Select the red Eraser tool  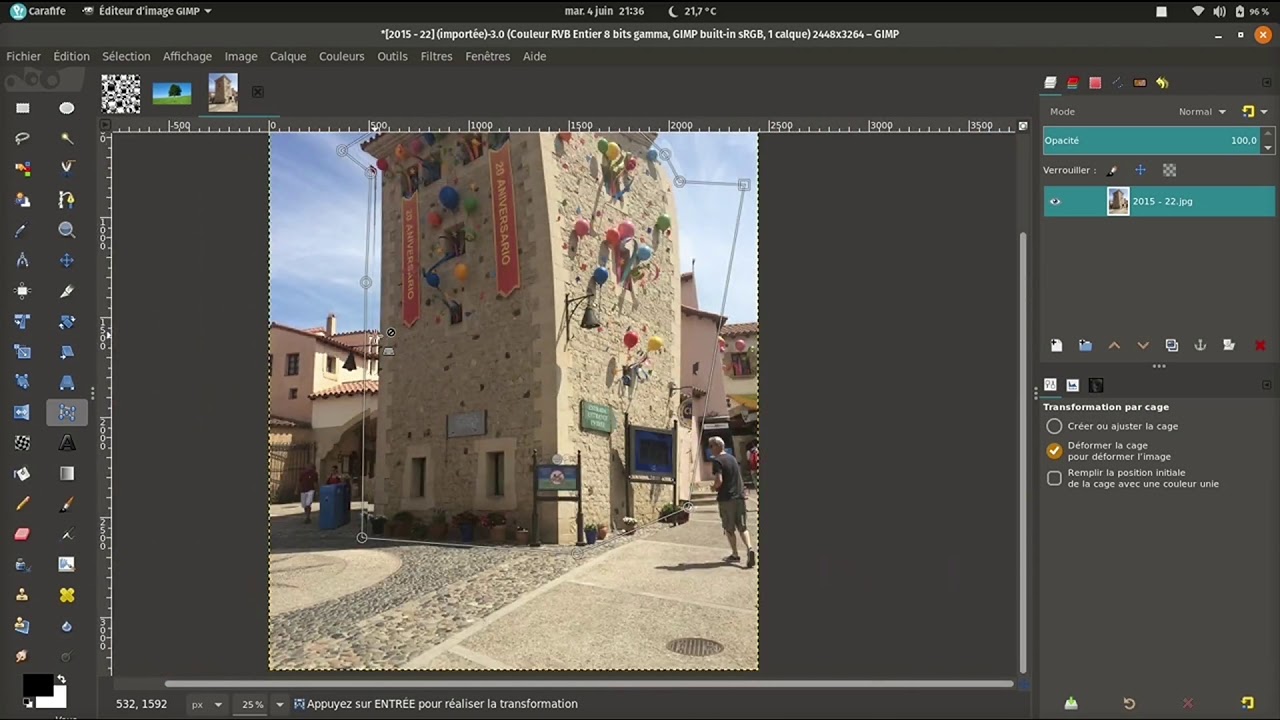click(x=22, y=534)
